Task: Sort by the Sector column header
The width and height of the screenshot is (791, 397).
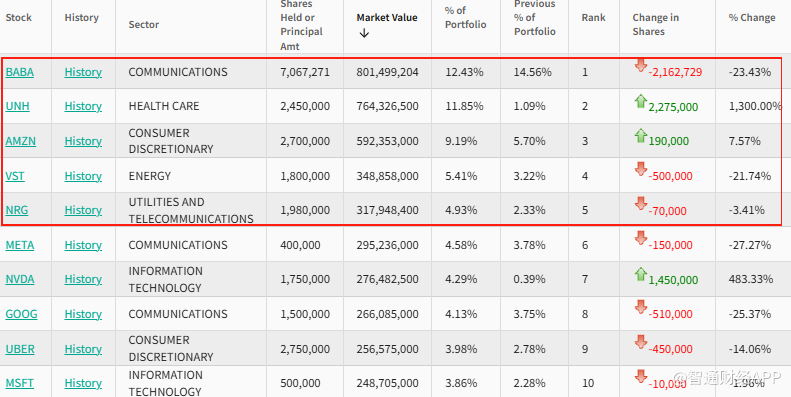Action: point(144,25)
